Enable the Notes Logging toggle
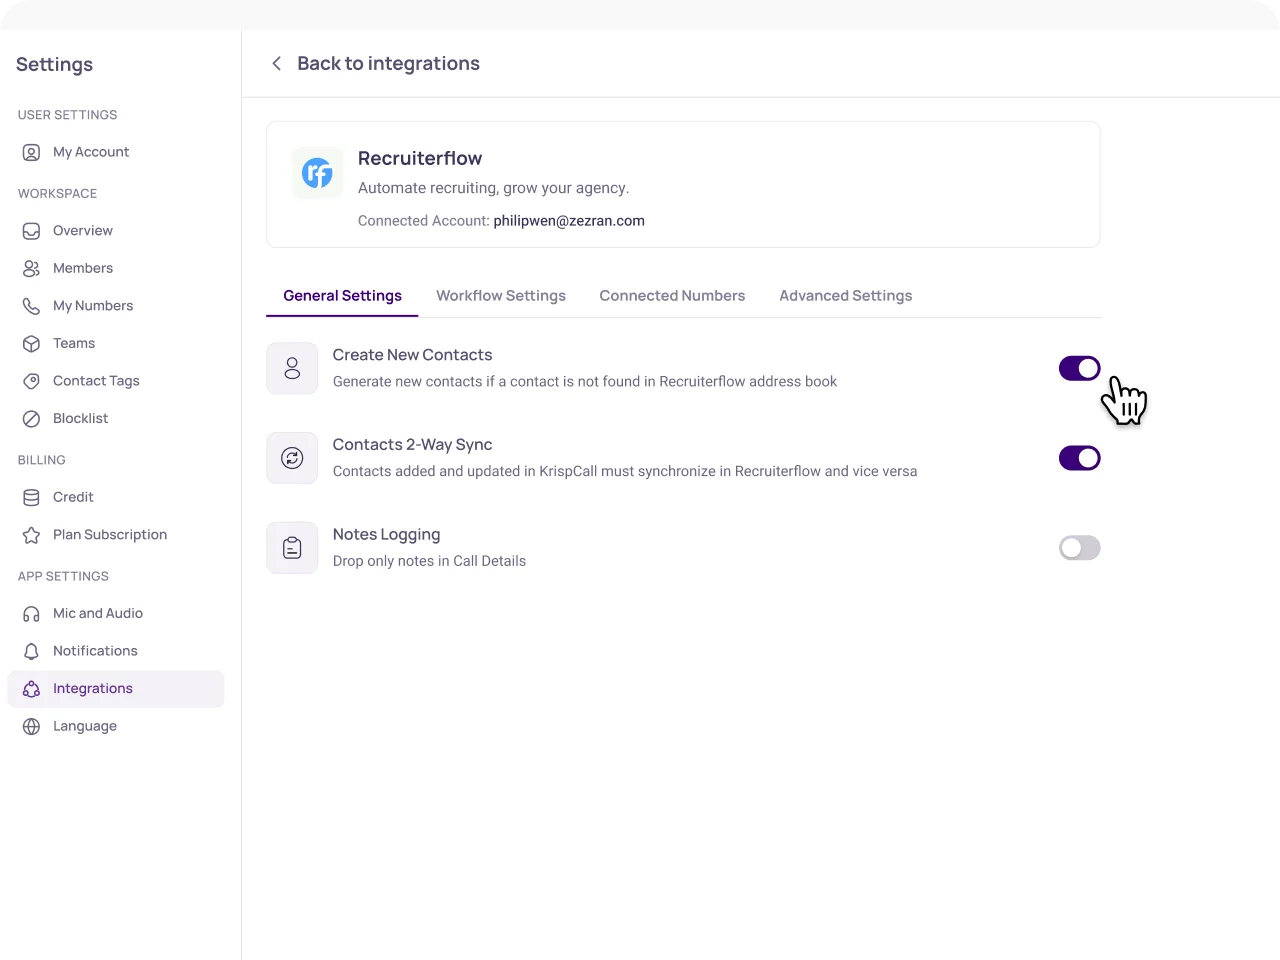Viewport: 1280px width, 960px height. pyautogui.click(x=1079, y=548)
